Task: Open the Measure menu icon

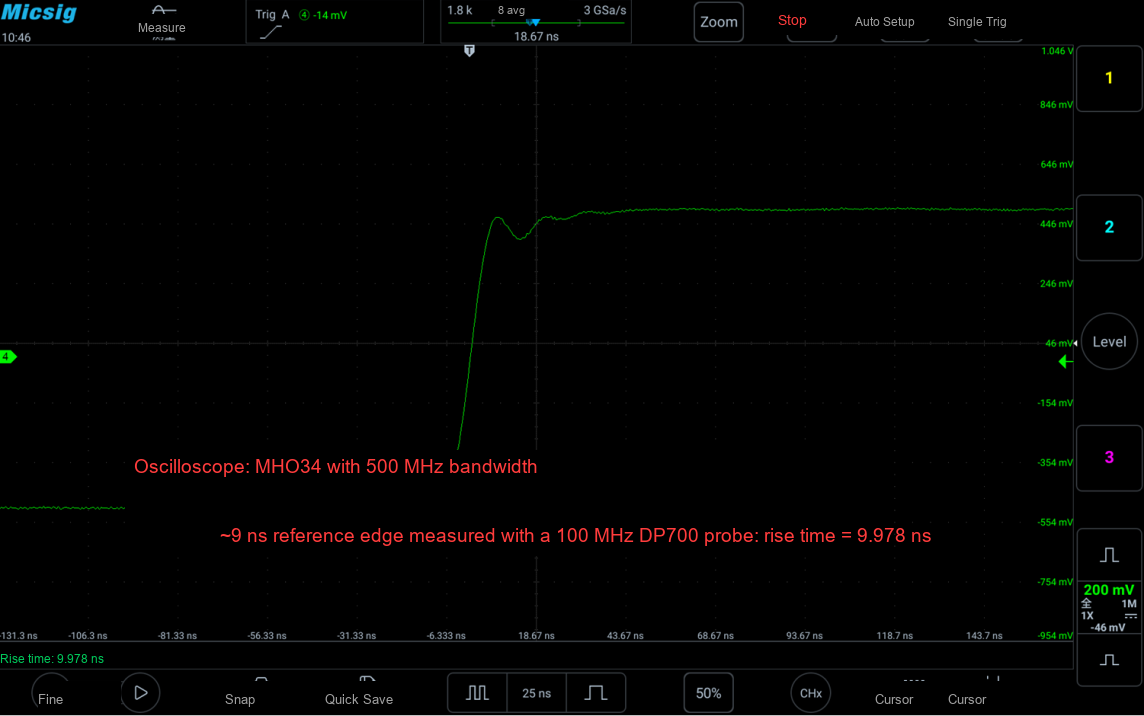Action: pos(163,10)
